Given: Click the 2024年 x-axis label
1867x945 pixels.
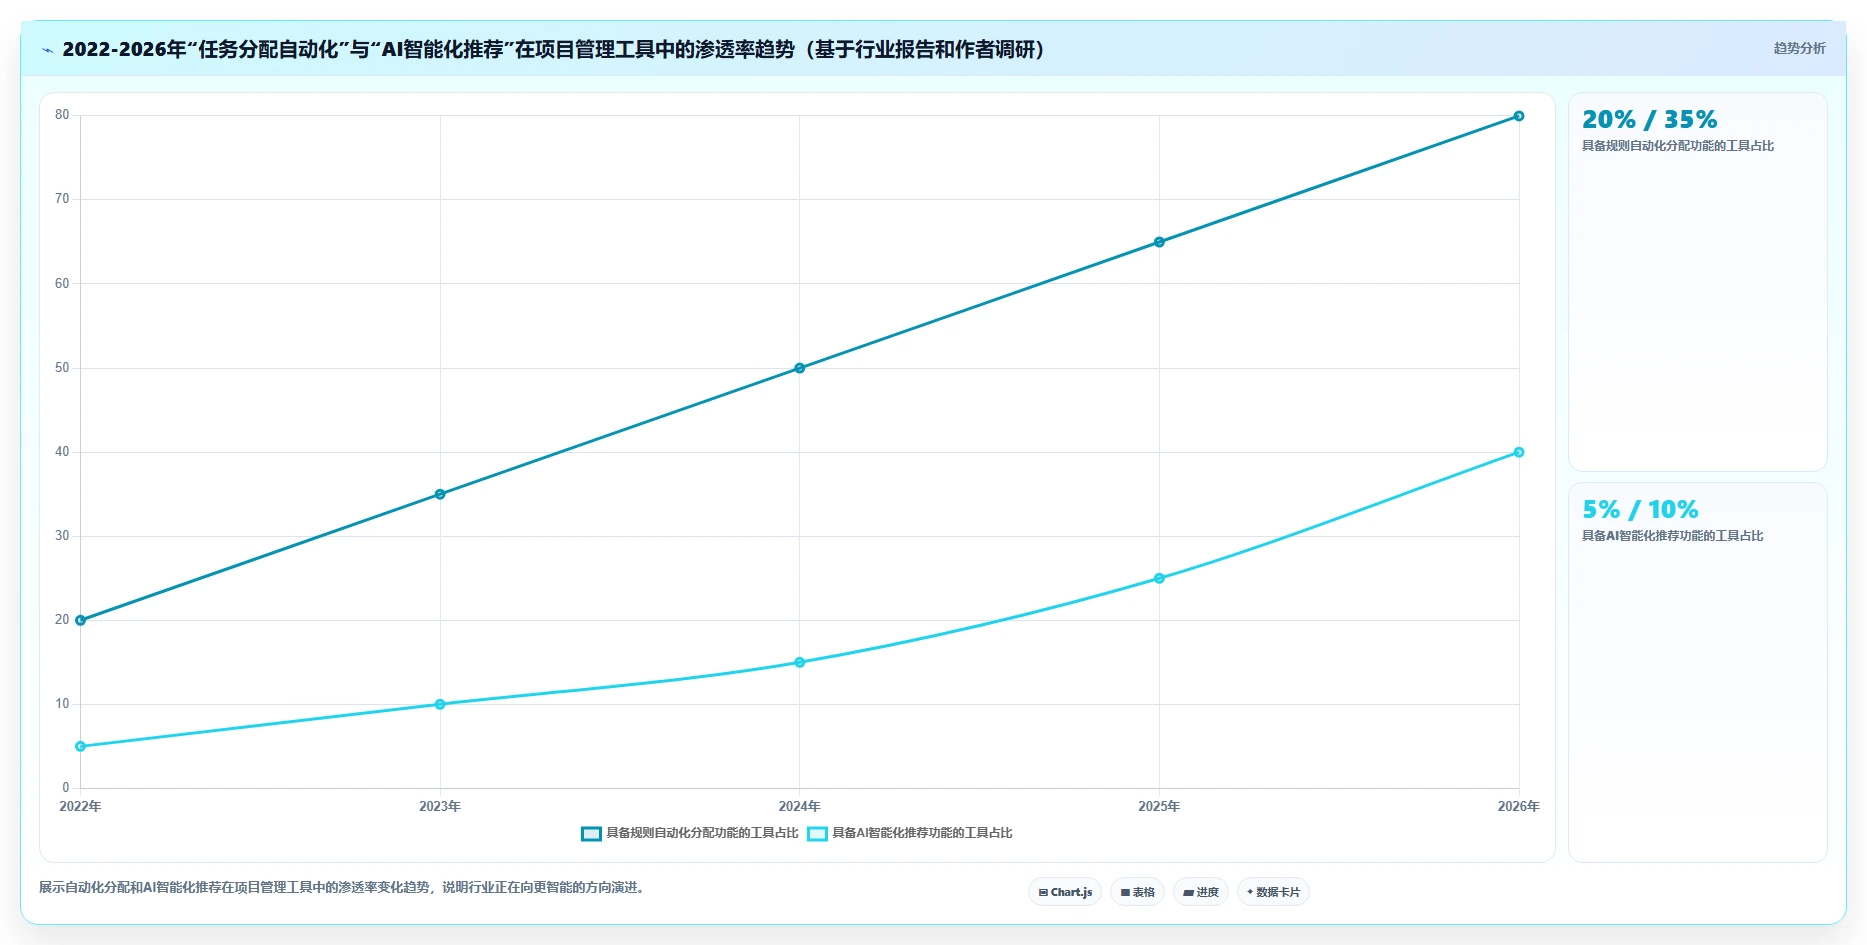Looking at the screenshot, I should (x=800, y=806).
